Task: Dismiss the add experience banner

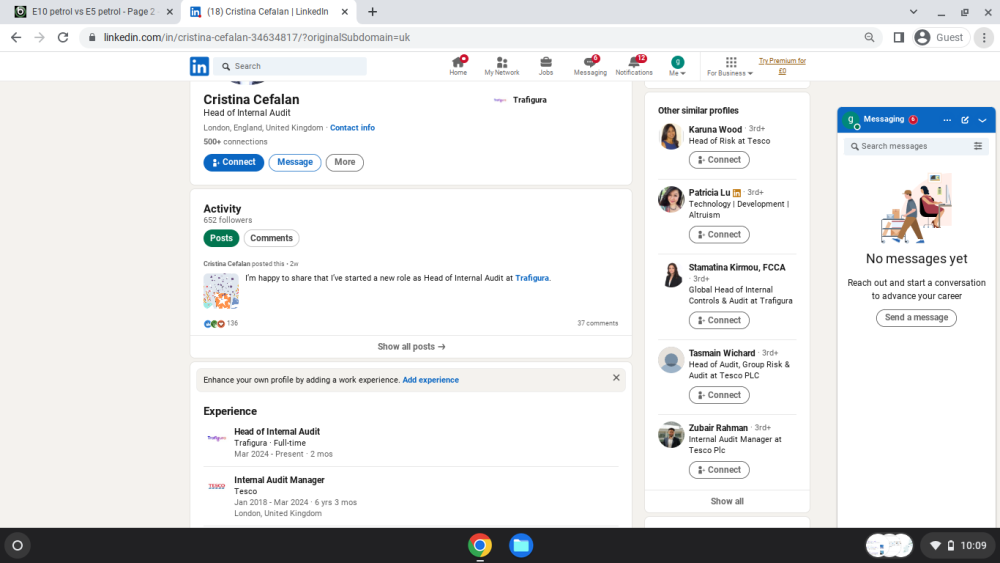Action: (x=616, y=377)
